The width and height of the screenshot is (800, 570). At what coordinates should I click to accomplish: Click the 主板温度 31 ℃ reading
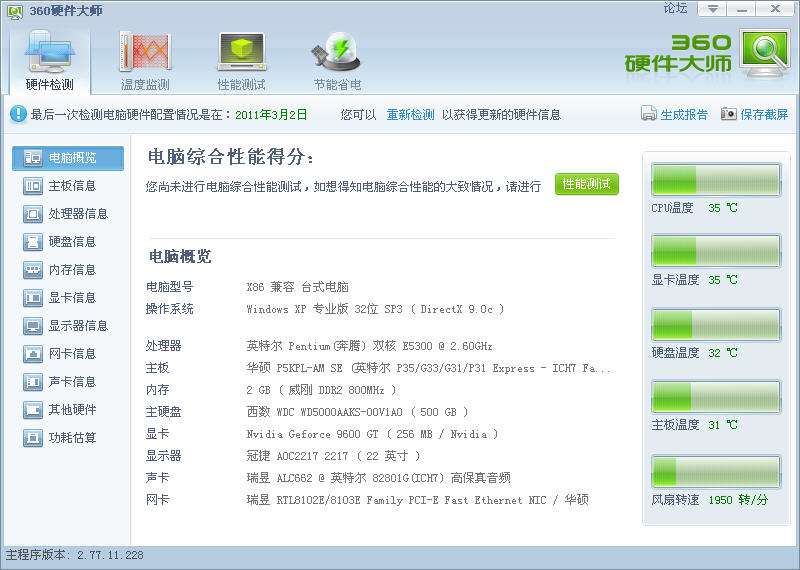723,425
